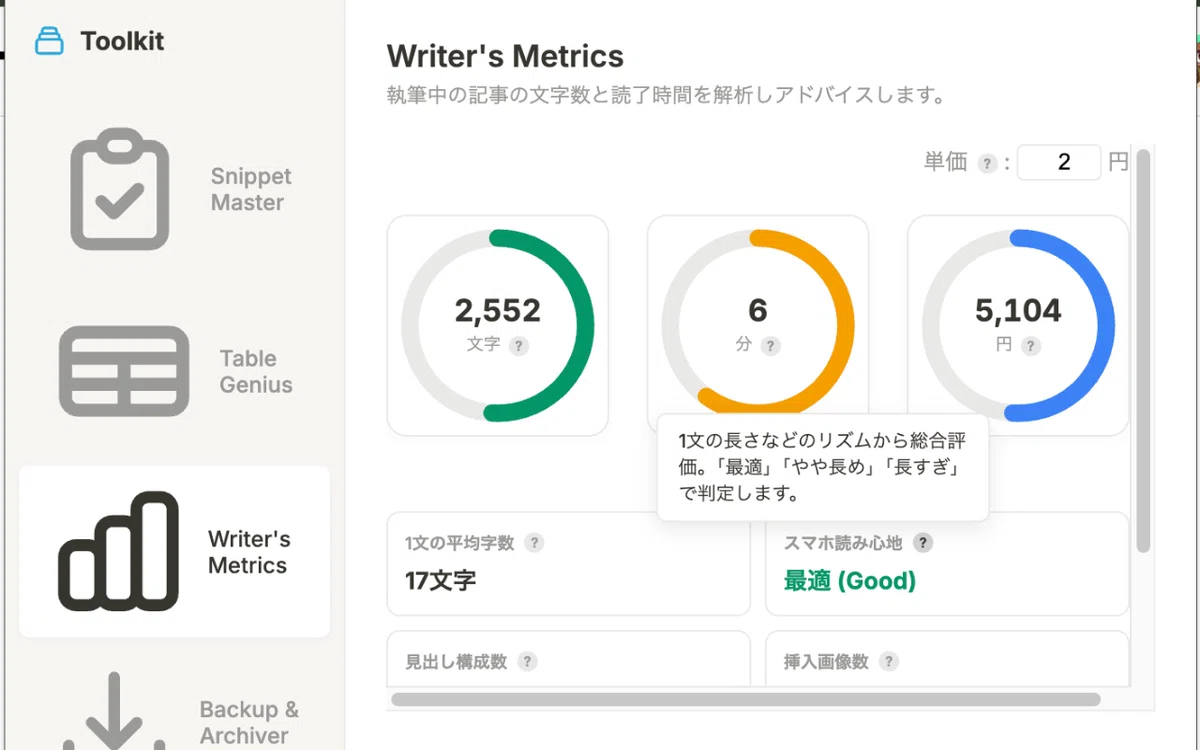1200x750 pixels.
Task: Click the スマホ読み心地 card label
Action: click(843, 543)
